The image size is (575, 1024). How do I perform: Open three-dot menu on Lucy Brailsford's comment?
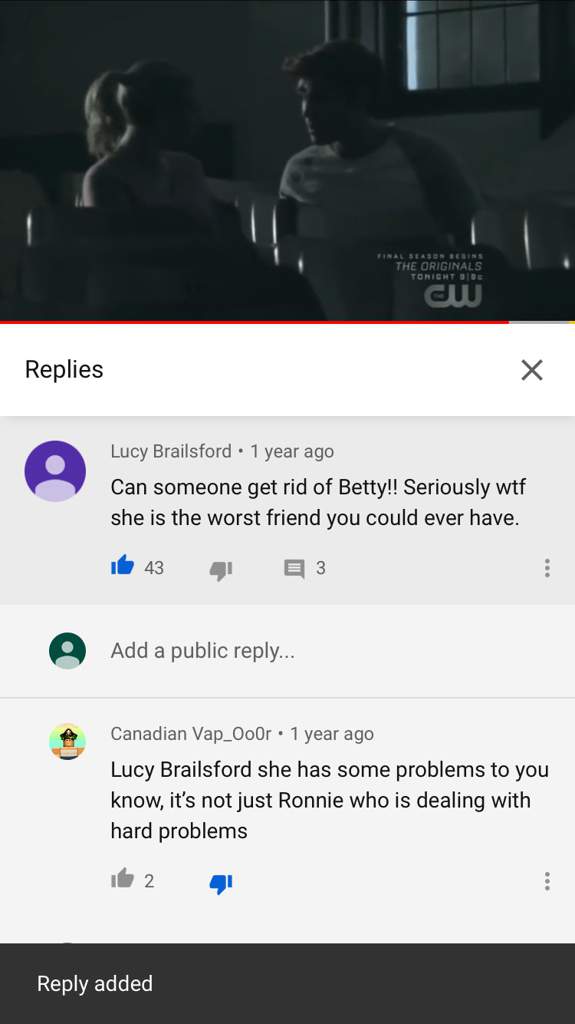tap(547, 568)
